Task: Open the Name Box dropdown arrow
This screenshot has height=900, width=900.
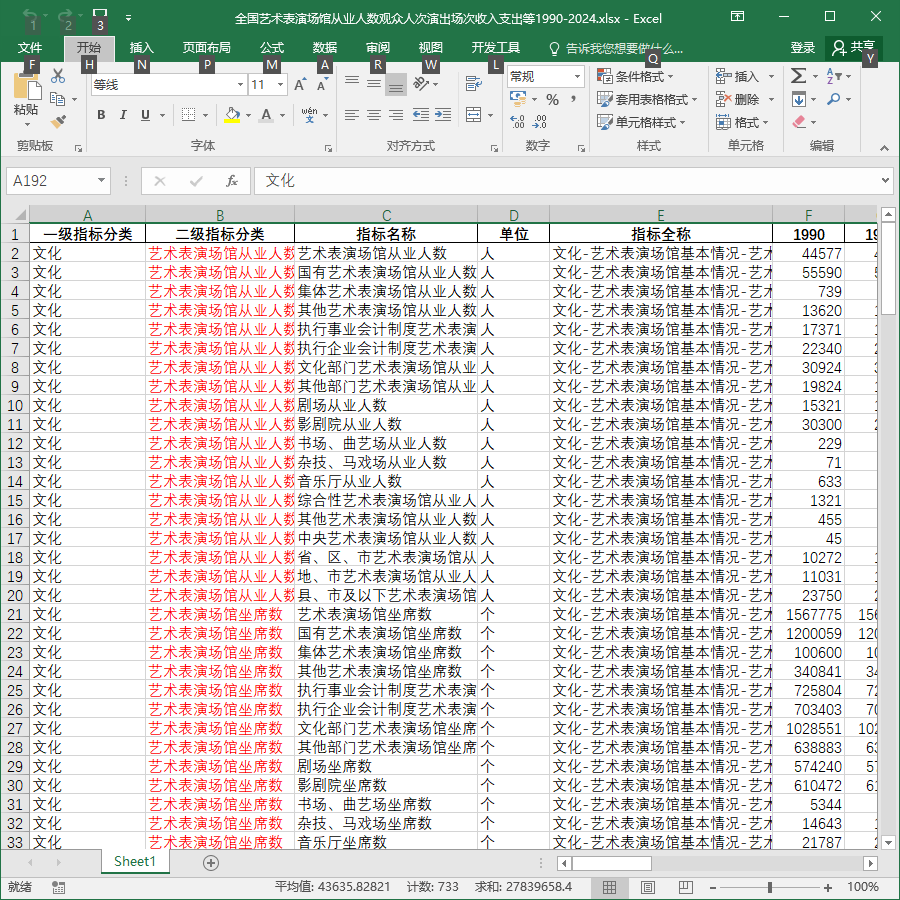Action: pos(101,181)
